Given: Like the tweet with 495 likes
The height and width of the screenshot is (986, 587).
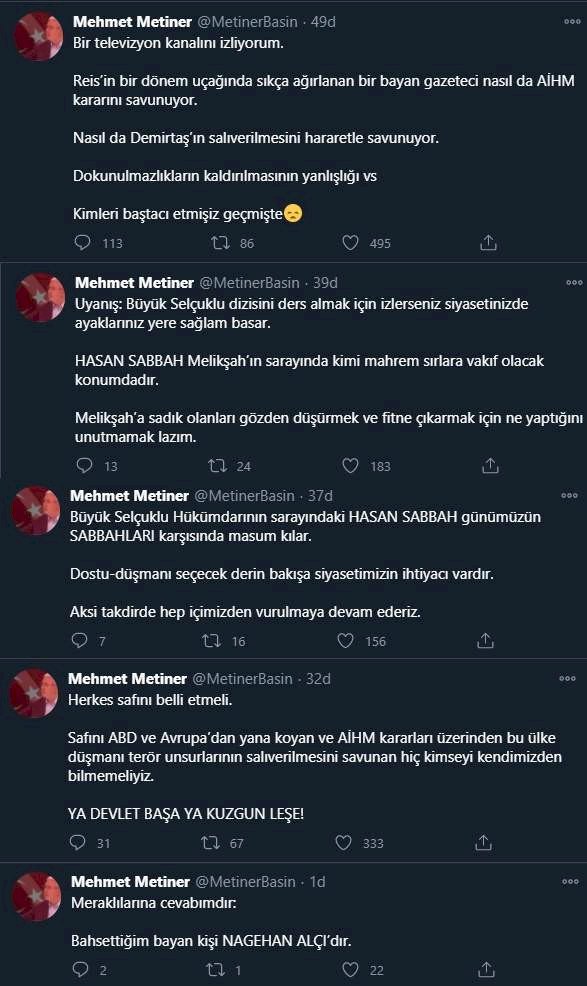Looking at the screenshot, I should click(x=350, y=243).
